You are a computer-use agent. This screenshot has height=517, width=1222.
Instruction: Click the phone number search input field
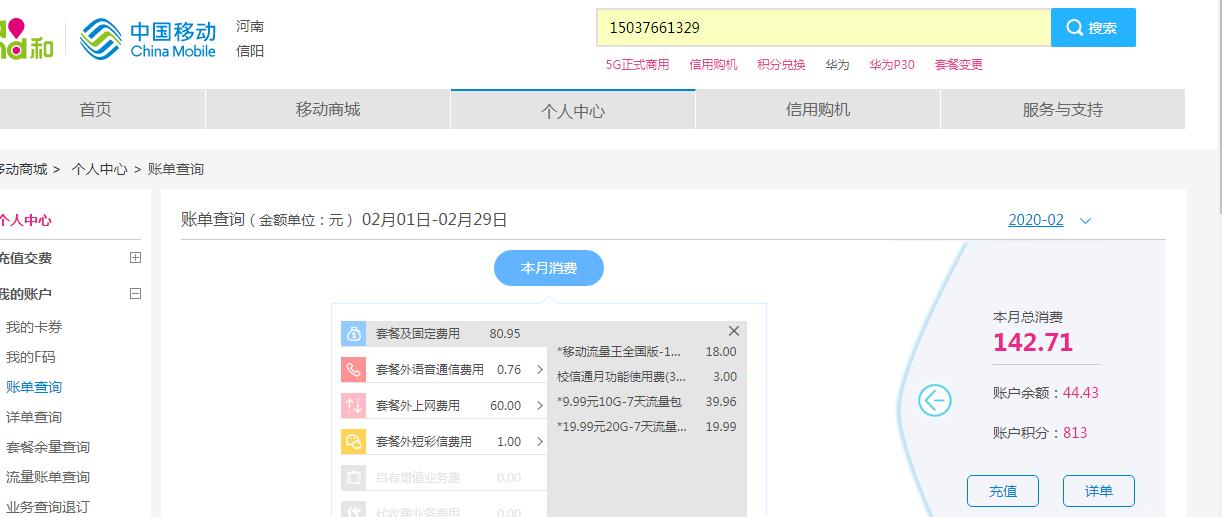tap(822, 28)
